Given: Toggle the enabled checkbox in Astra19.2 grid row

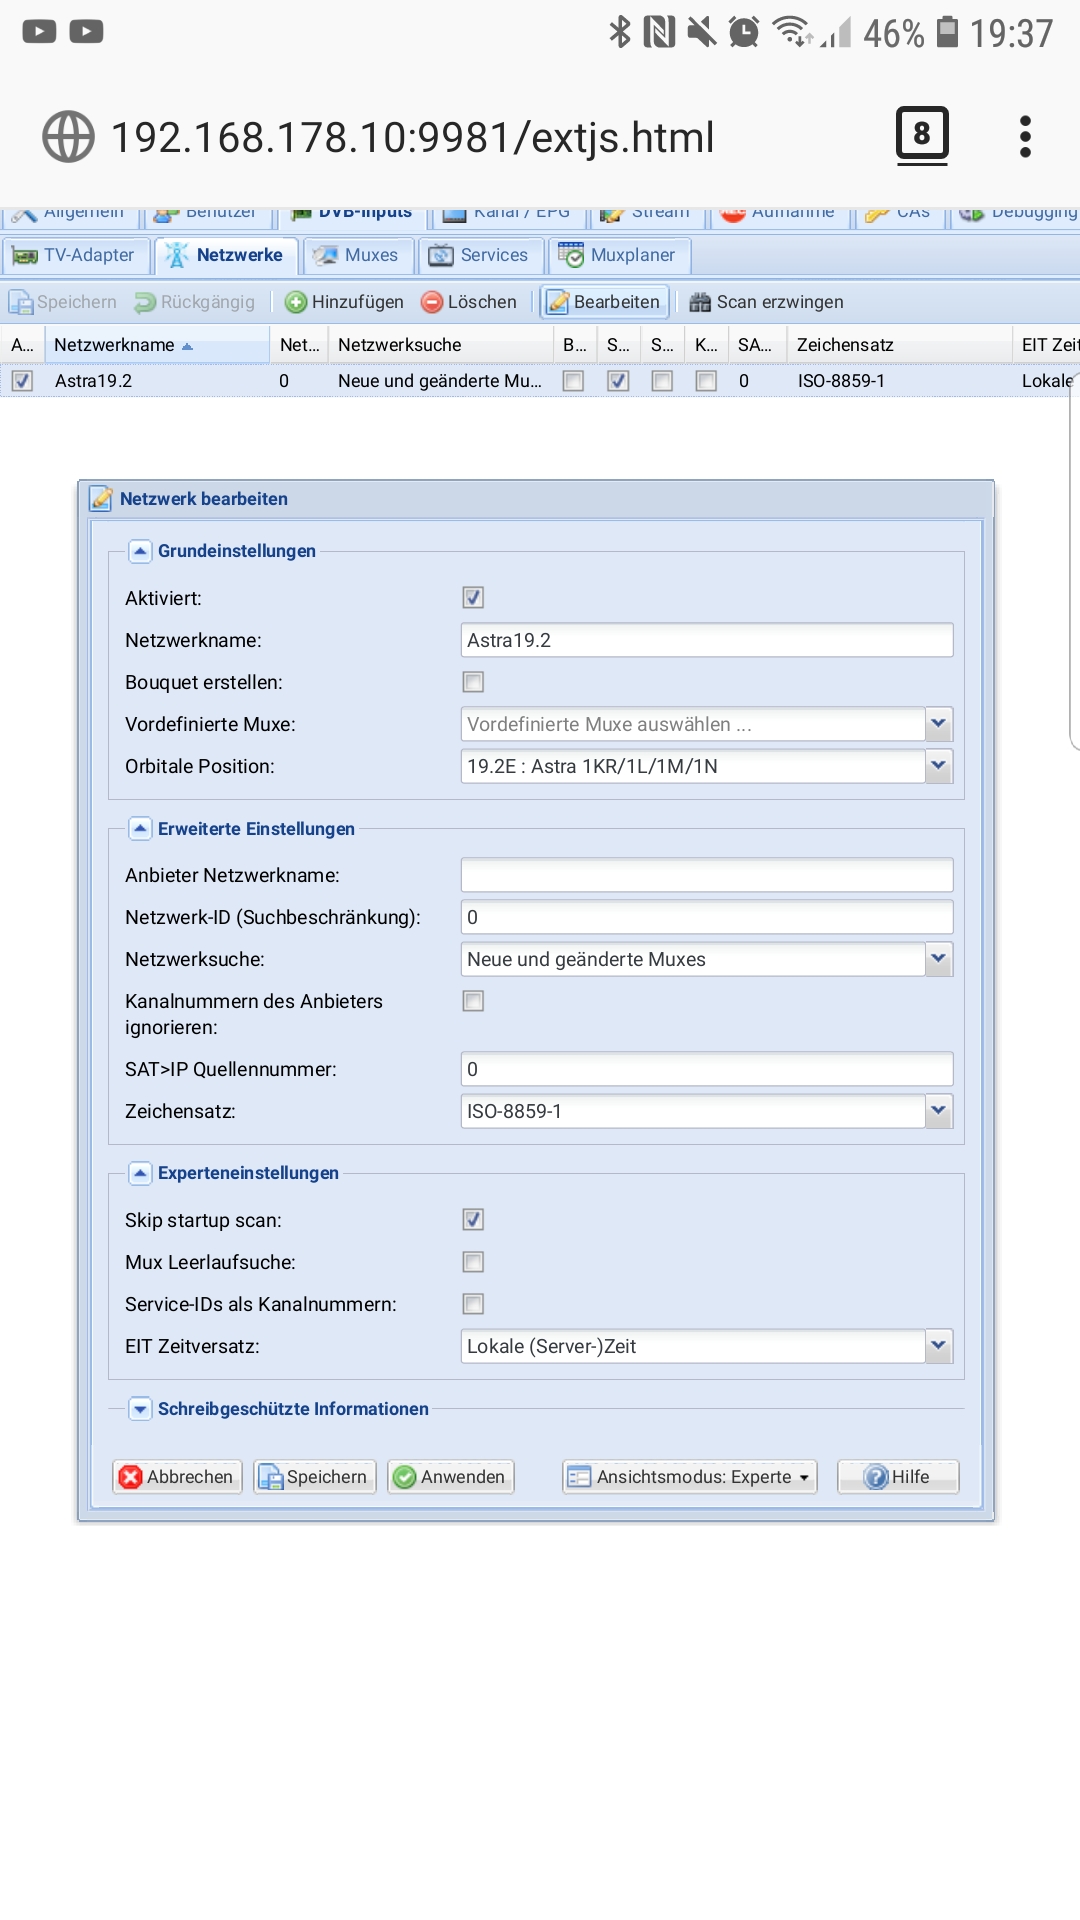Looking at the screenshot, I should [22, 381].
